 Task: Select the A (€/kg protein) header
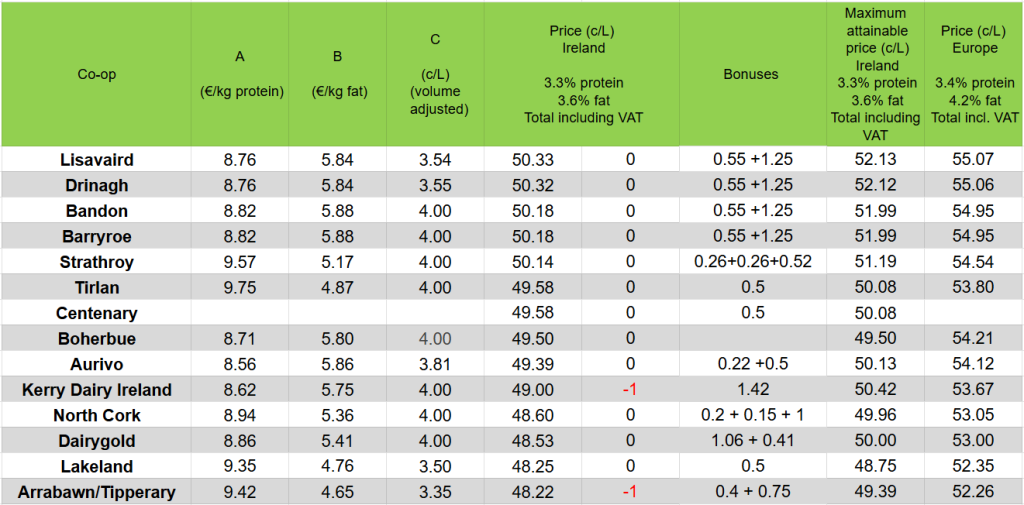240,74
